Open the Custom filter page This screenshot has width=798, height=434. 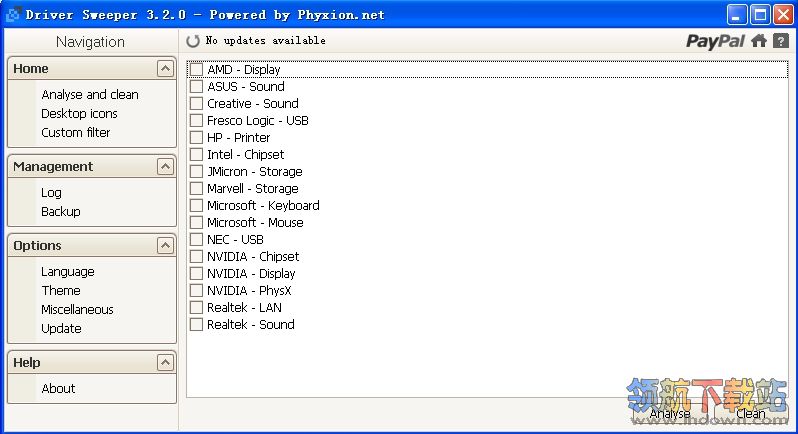[76, 133]
